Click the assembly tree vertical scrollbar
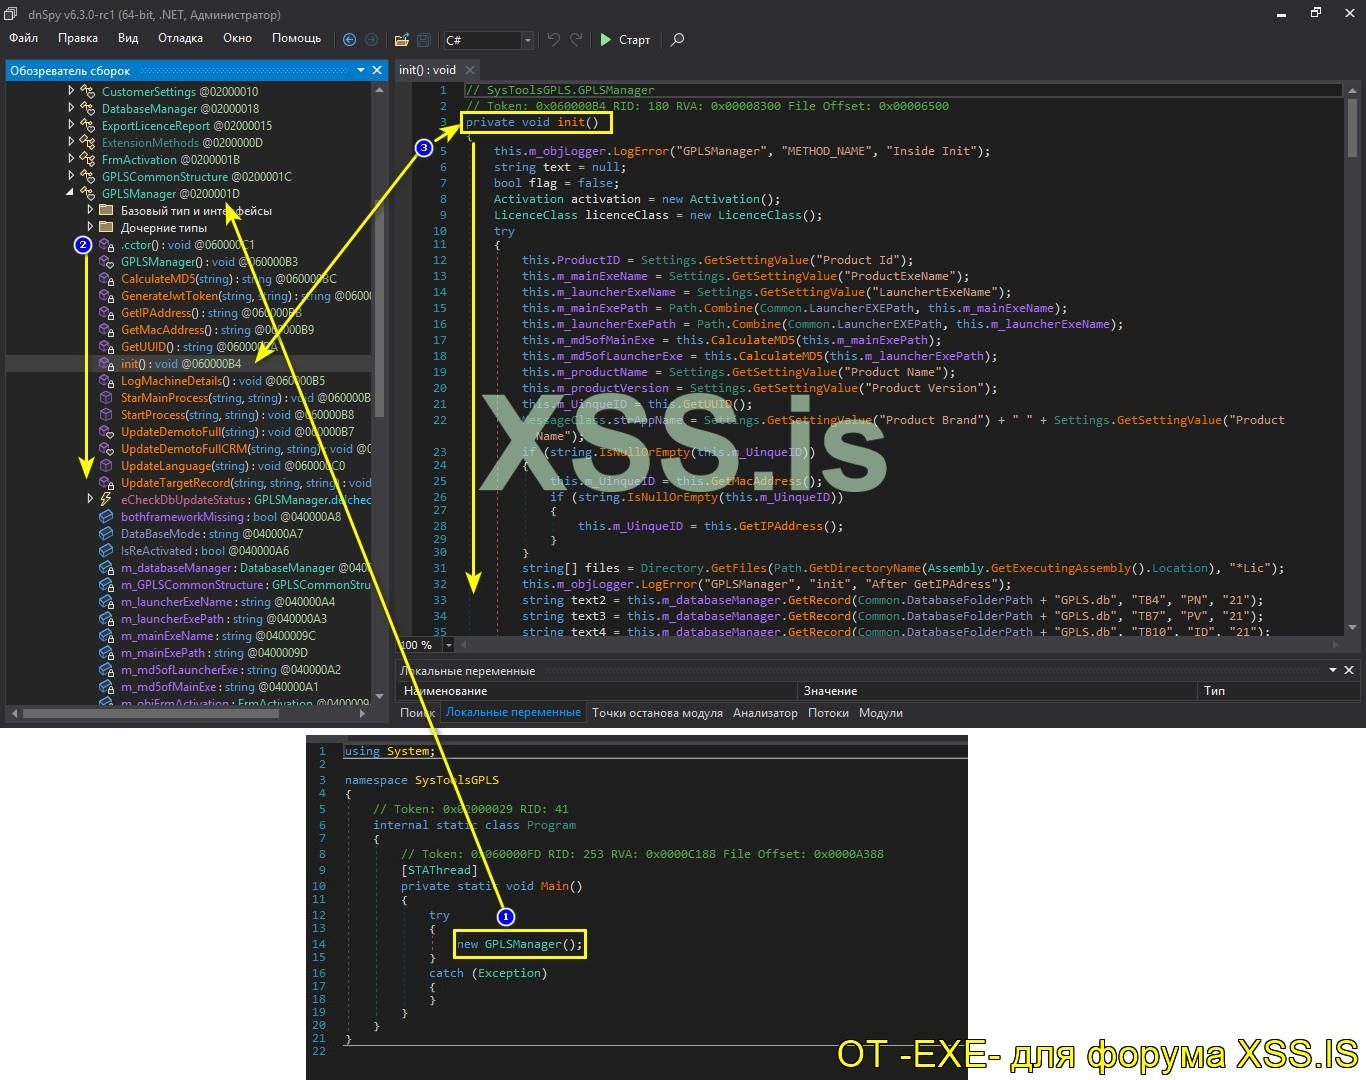1366x1080 pixels. click(x=379, y=307)
